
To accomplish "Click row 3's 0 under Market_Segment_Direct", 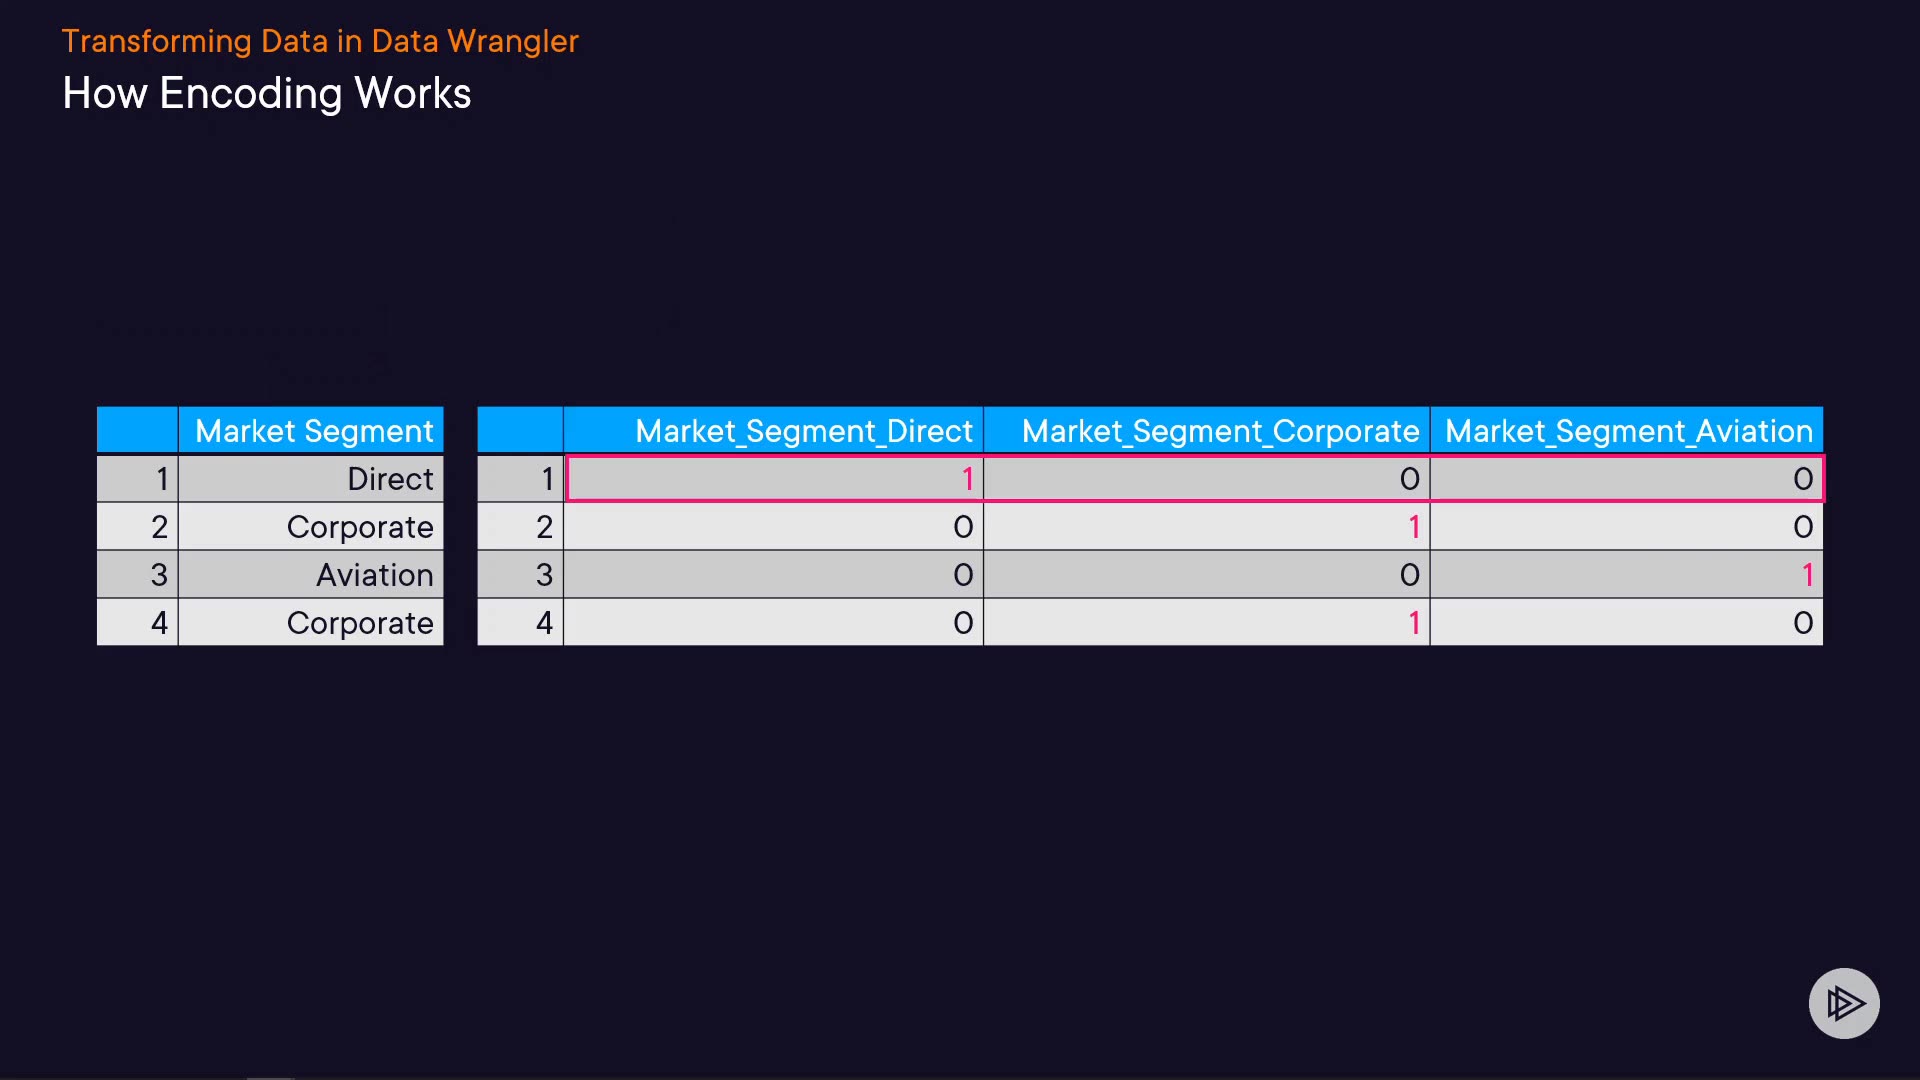I will [963, 575].
